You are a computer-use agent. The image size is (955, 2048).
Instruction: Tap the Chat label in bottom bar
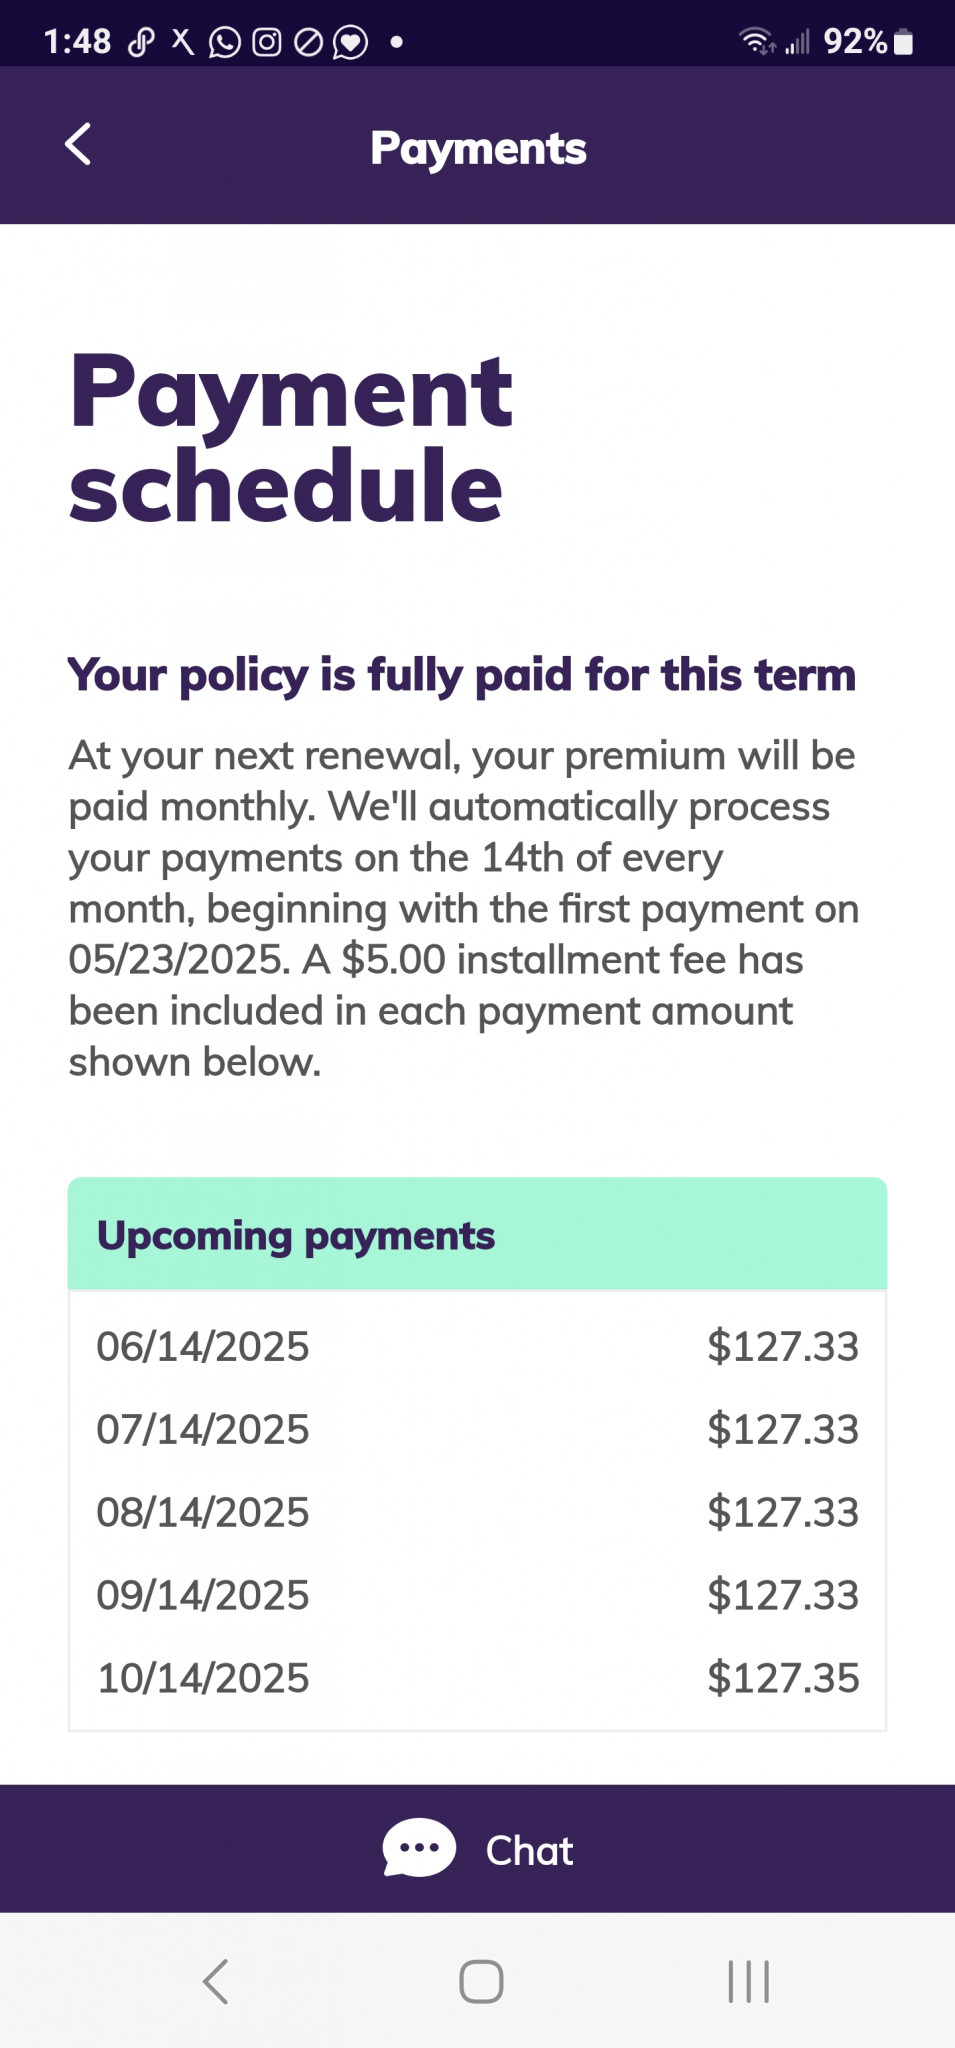pos(529,1850)
